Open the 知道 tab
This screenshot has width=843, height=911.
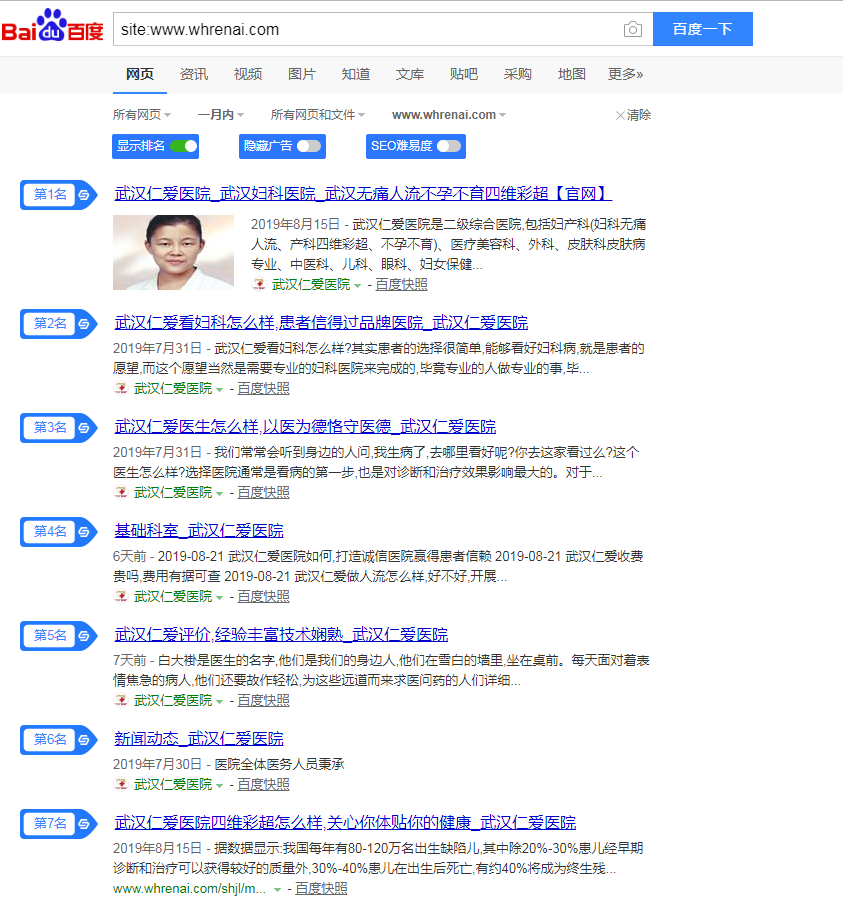click(x=356, y=74)
